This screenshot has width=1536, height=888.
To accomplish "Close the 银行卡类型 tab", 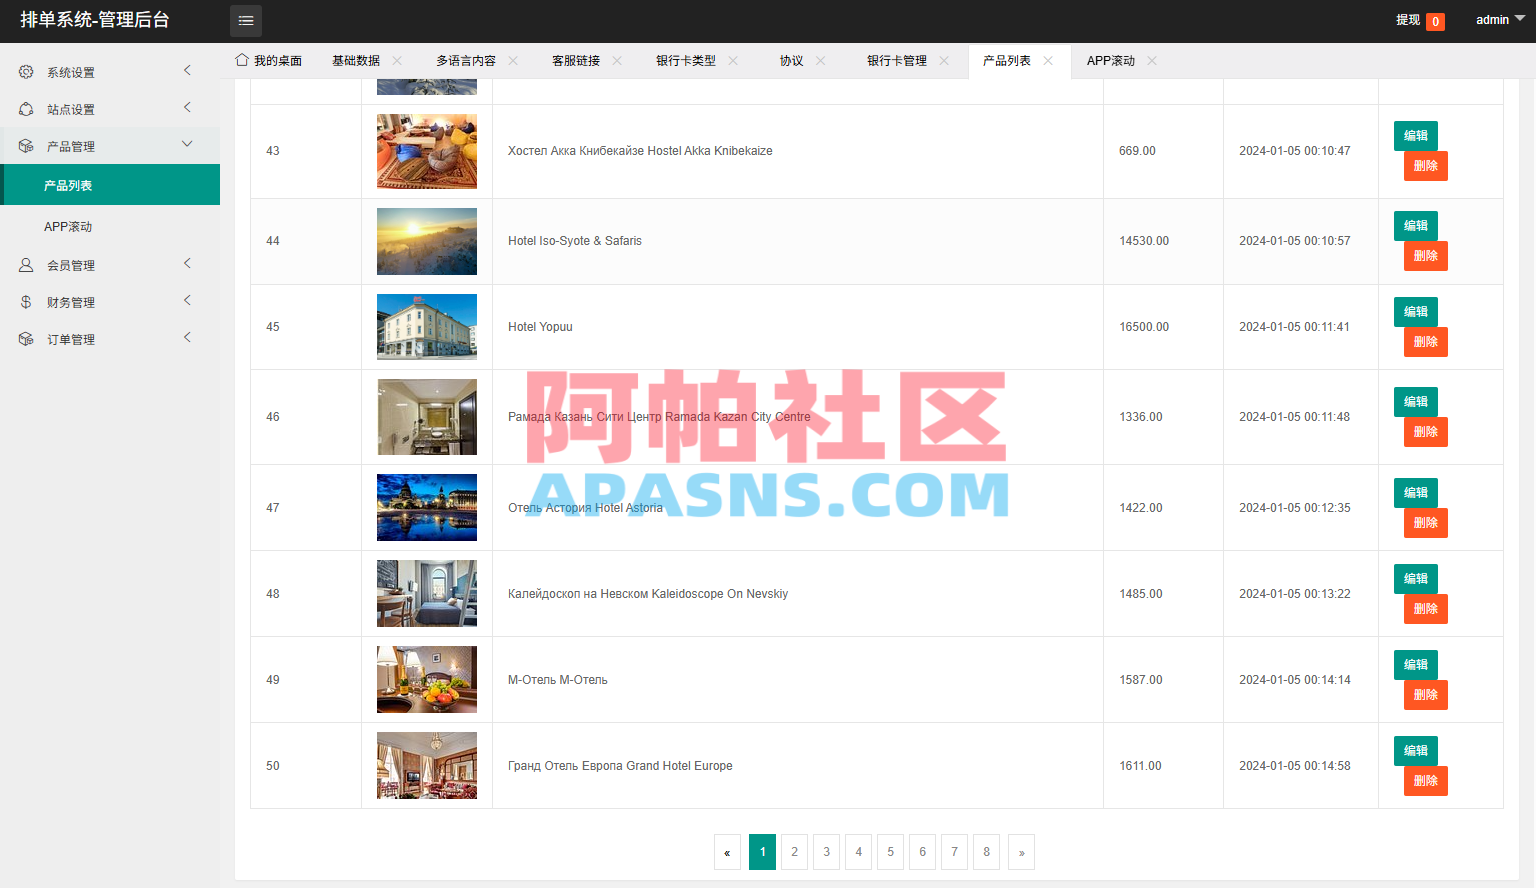I will (x=733, y=61).
